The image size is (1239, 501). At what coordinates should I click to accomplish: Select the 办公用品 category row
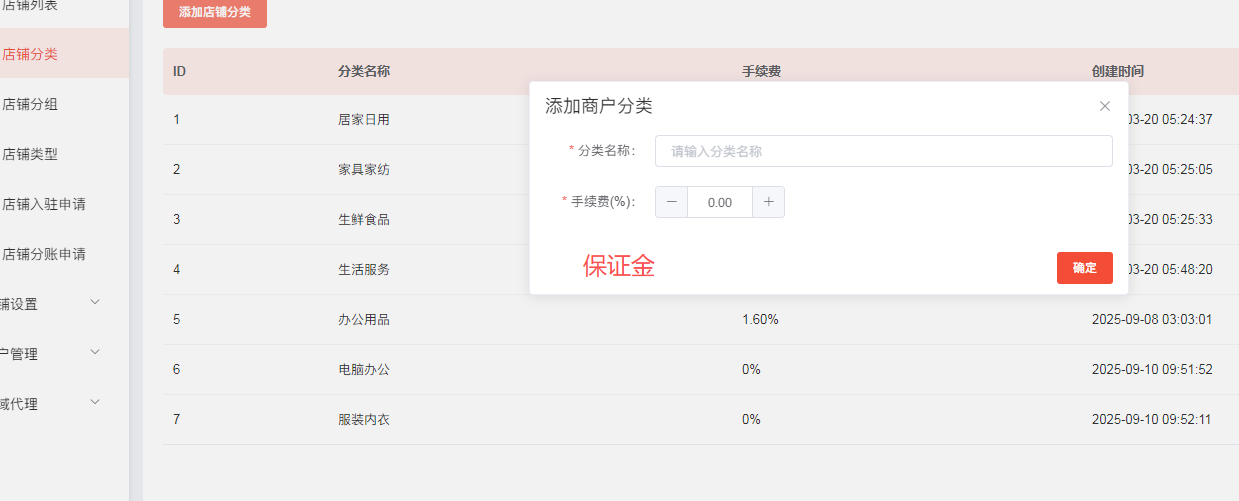[364, 320]
